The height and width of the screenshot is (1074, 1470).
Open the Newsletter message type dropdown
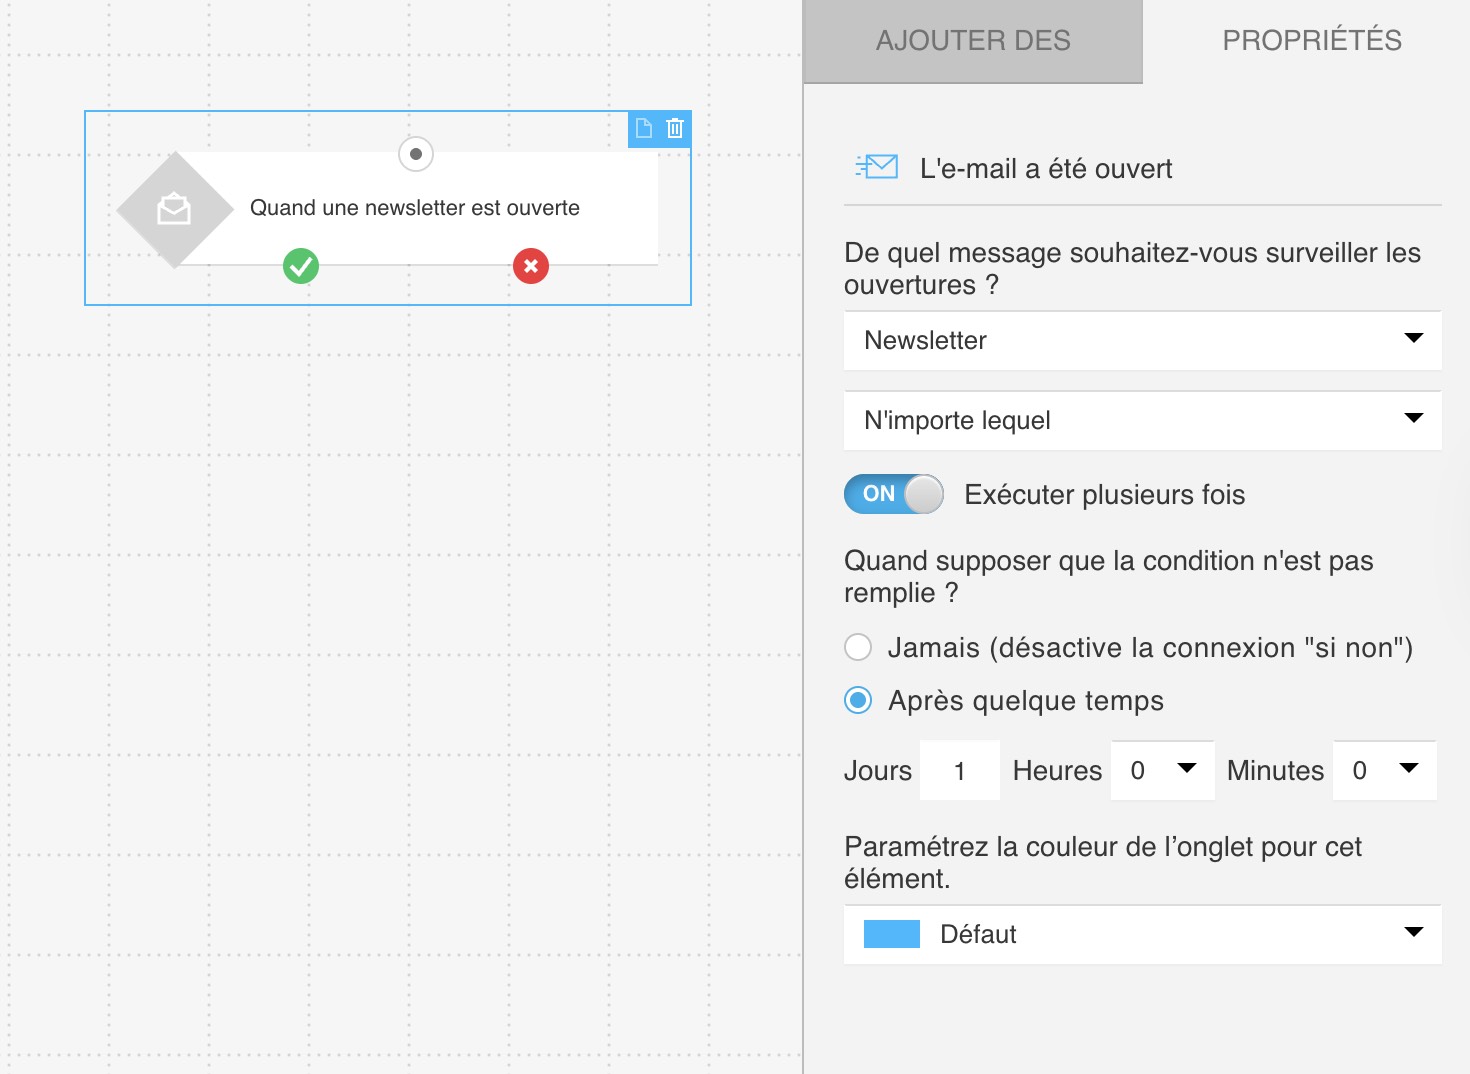(x=1143, y=341)
